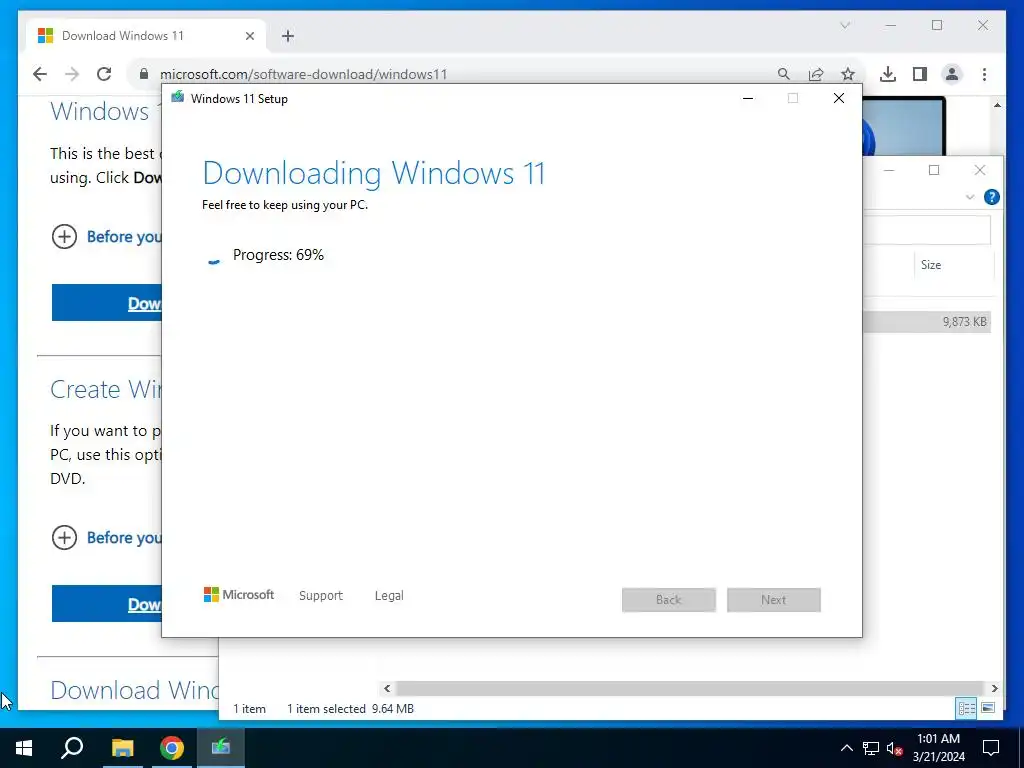Click browser page scroll up arrow
1024x768 pixels.
pyautogui.click(x=997, y=105)
